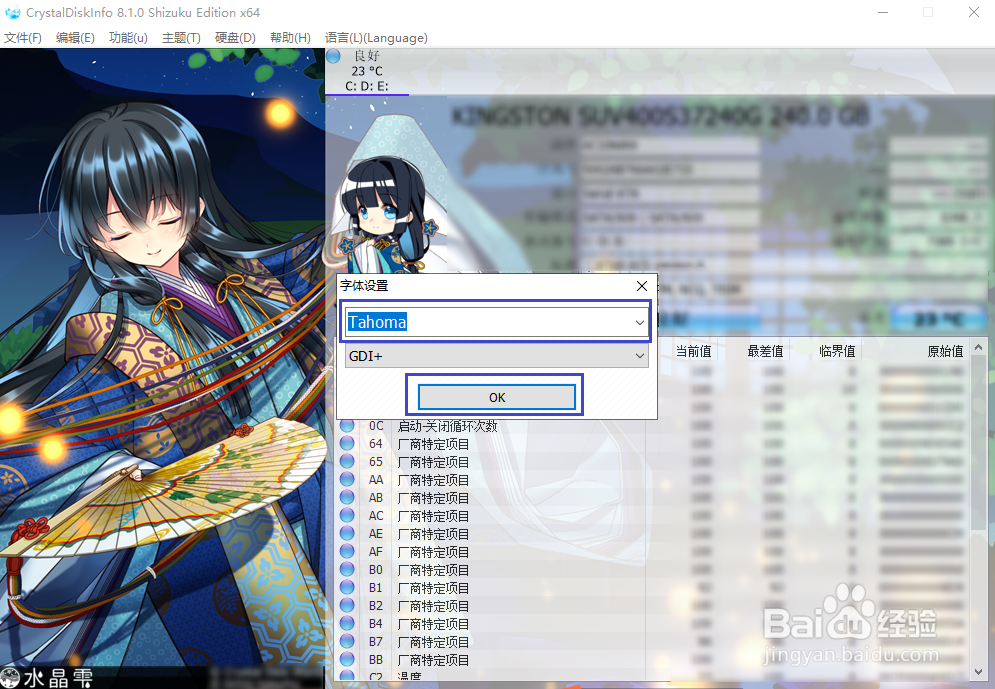
Task: Click the ID cell 65
Action: 376,462
